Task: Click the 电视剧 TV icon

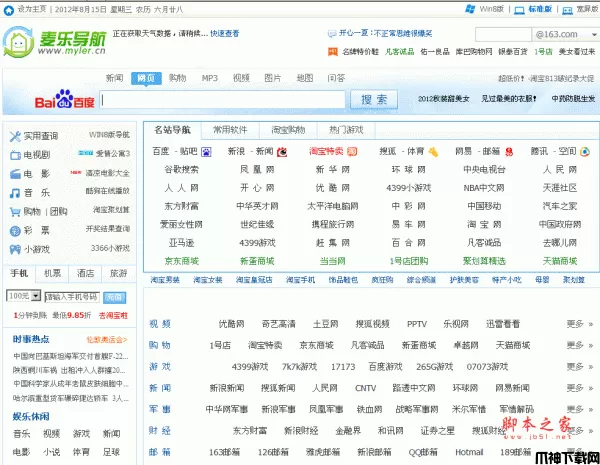Action: [15, 155]
